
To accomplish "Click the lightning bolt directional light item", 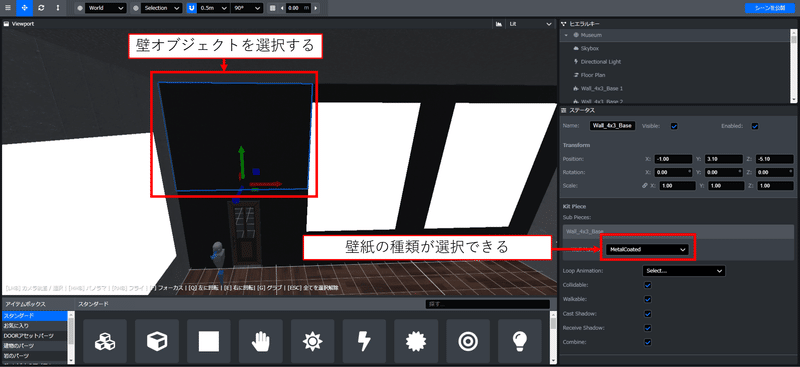I will pos(364,341).
